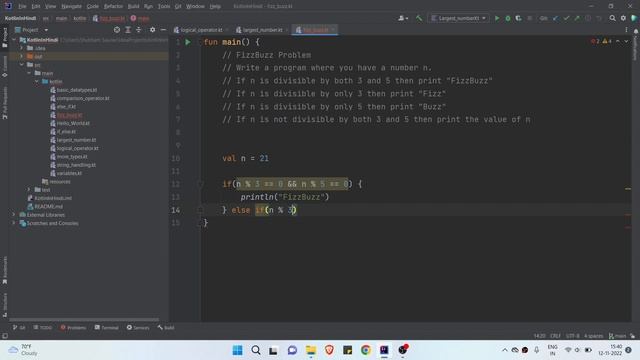
Task: Click the green Run button in toolbar
Action: coord(497,18)
